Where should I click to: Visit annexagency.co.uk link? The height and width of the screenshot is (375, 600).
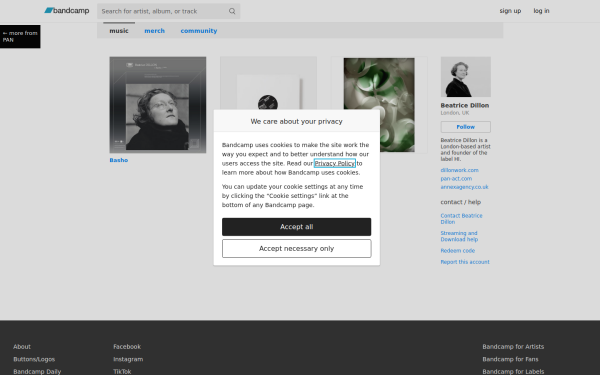point(464,187)
